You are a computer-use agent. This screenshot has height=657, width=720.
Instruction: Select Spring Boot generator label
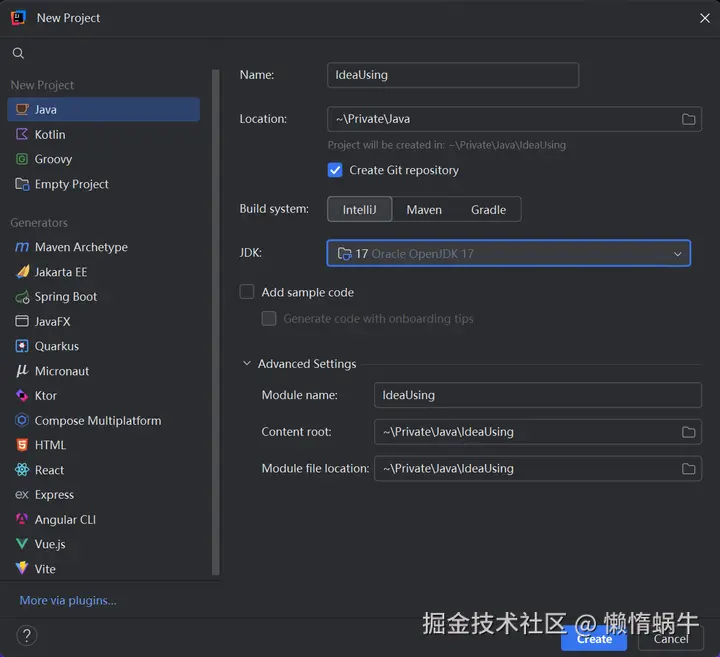66,297
